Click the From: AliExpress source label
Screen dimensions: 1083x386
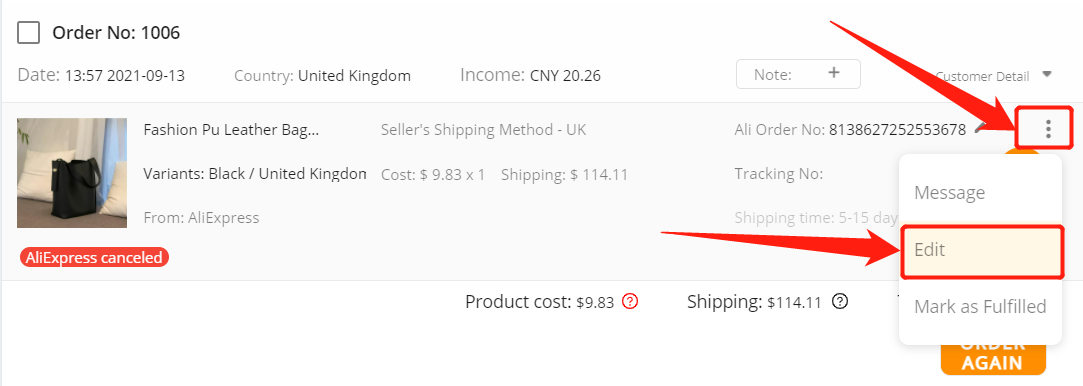[x=201, y=218]
